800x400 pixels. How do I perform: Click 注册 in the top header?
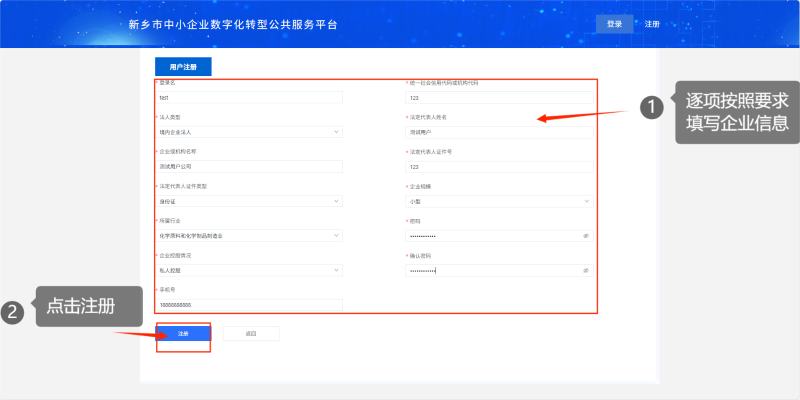pyautogui.click(x=652, y=23)
